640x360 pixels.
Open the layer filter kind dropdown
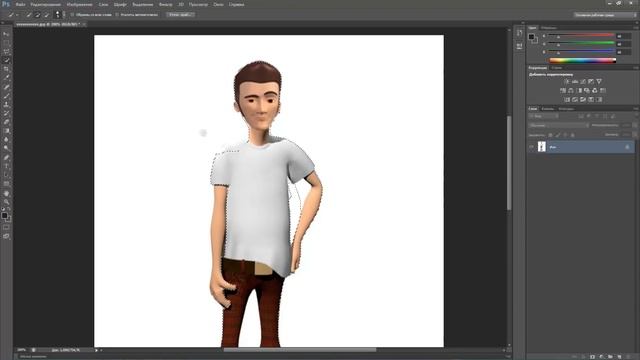coord(544,116)
